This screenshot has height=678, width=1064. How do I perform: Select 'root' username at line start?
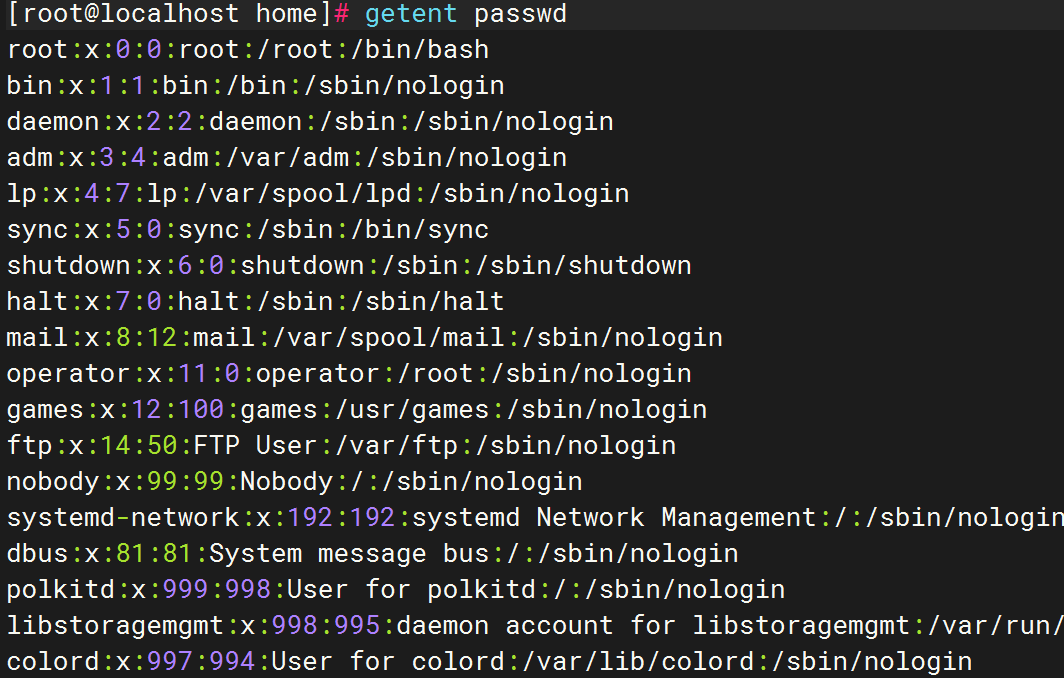[37, 50]
